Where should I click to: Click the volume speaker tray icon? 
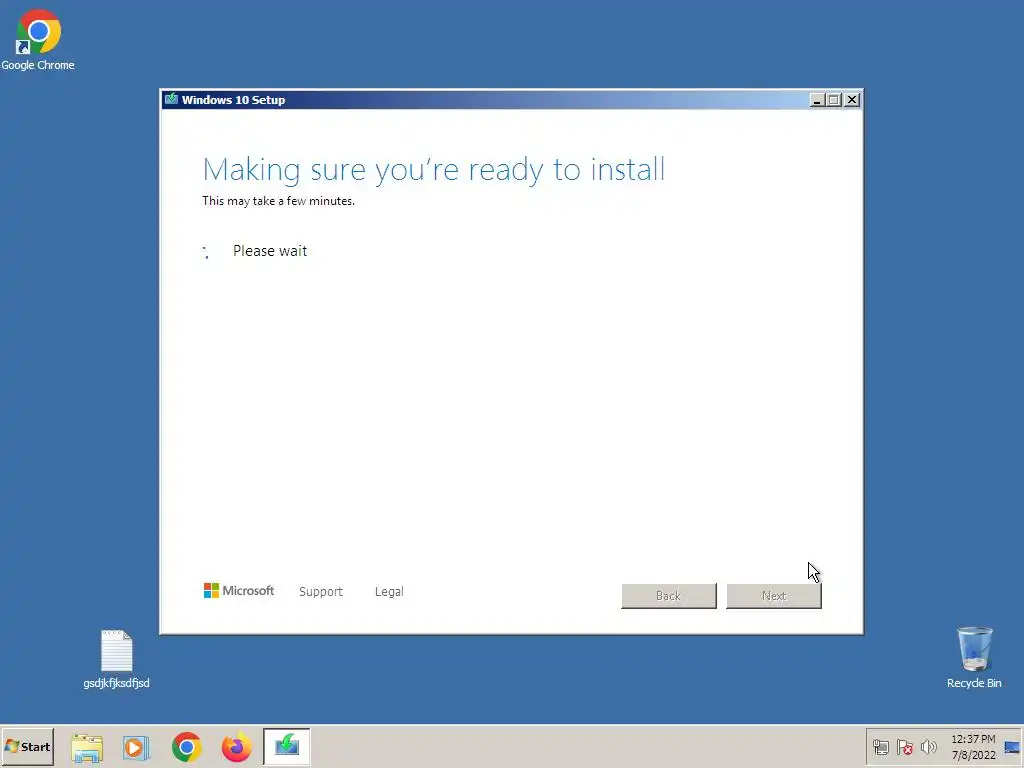pyautogui.click(x=928, y=746)
